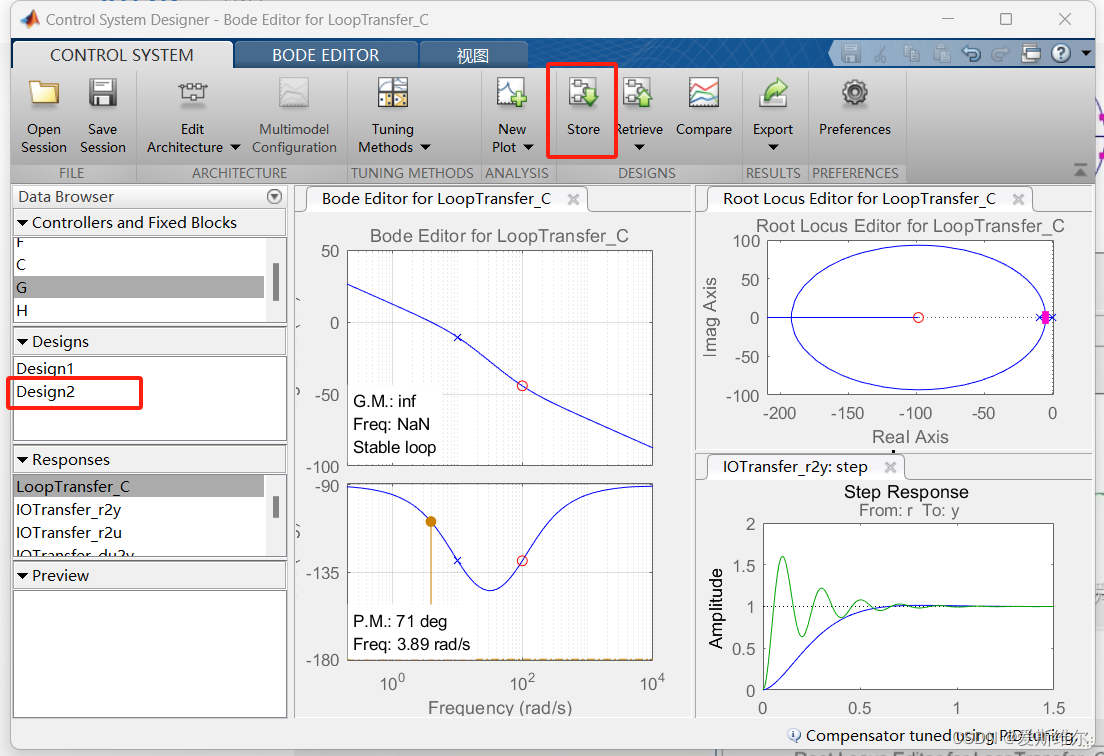The image size is (1104, 756).
Task: Select the IOTransfer_r2y response
Action: [139, 510]
